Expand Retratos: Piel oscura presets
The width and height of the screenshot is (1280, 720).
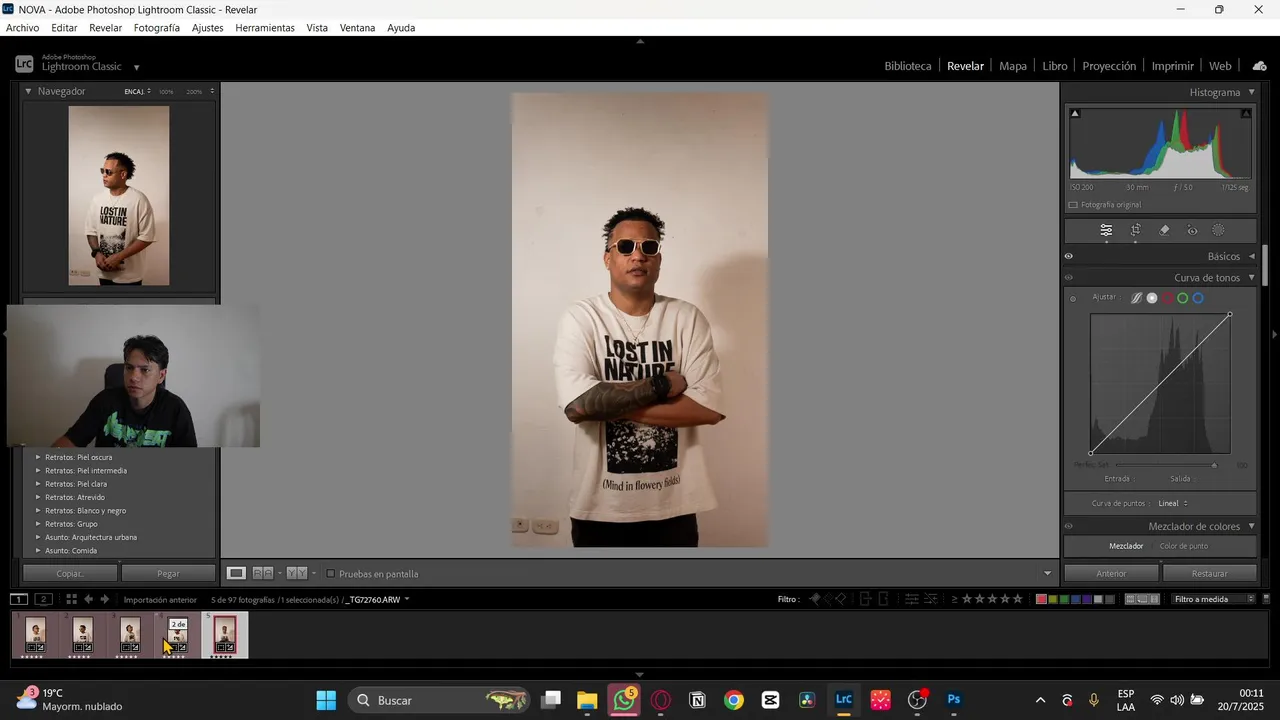point(38,457)
